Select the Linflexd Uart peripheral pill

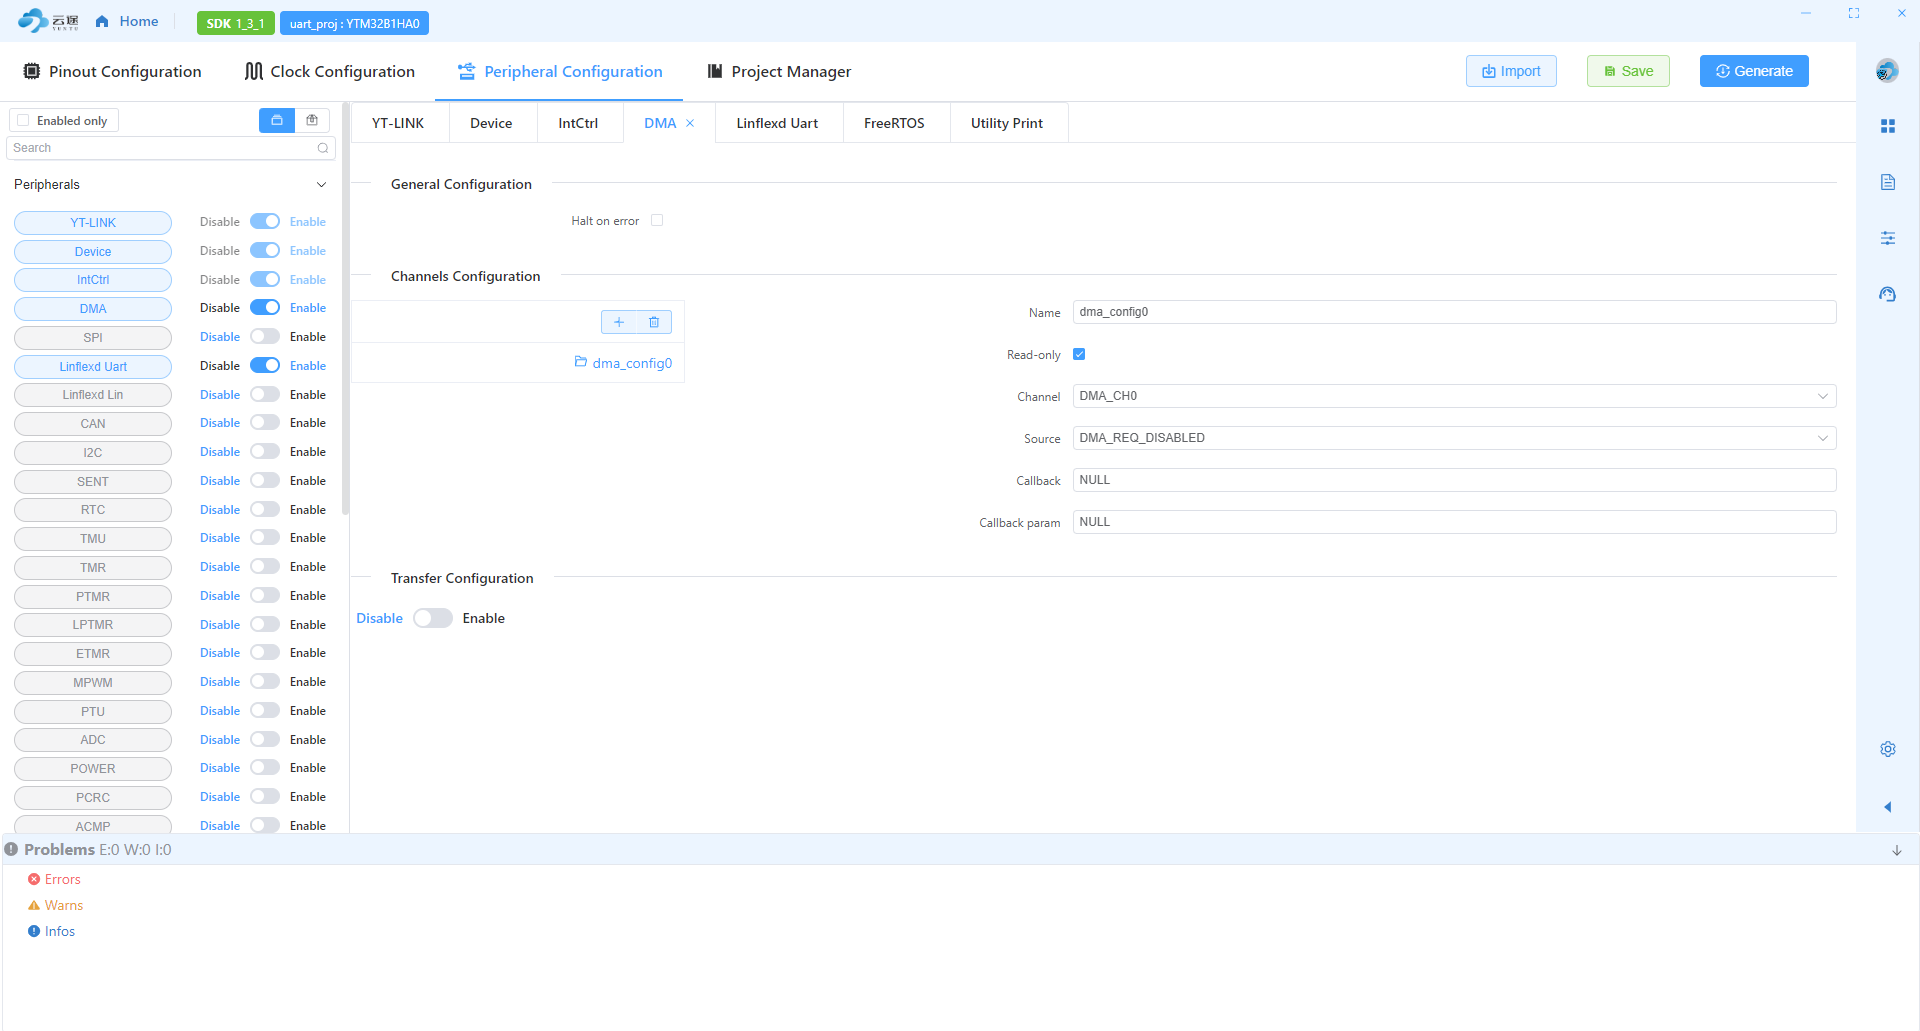93,367
